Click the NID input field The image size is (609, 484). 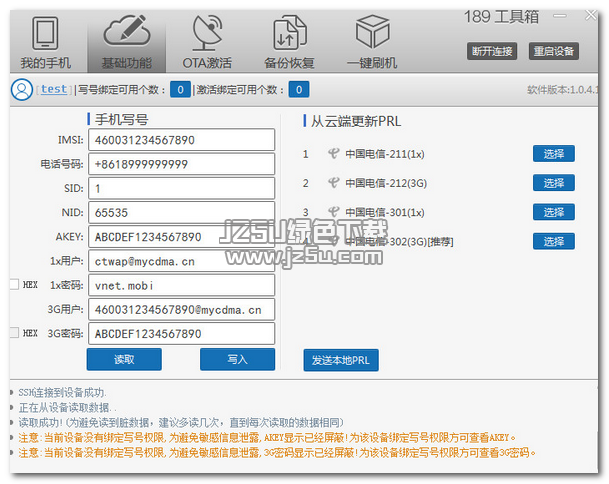[181, 212]
